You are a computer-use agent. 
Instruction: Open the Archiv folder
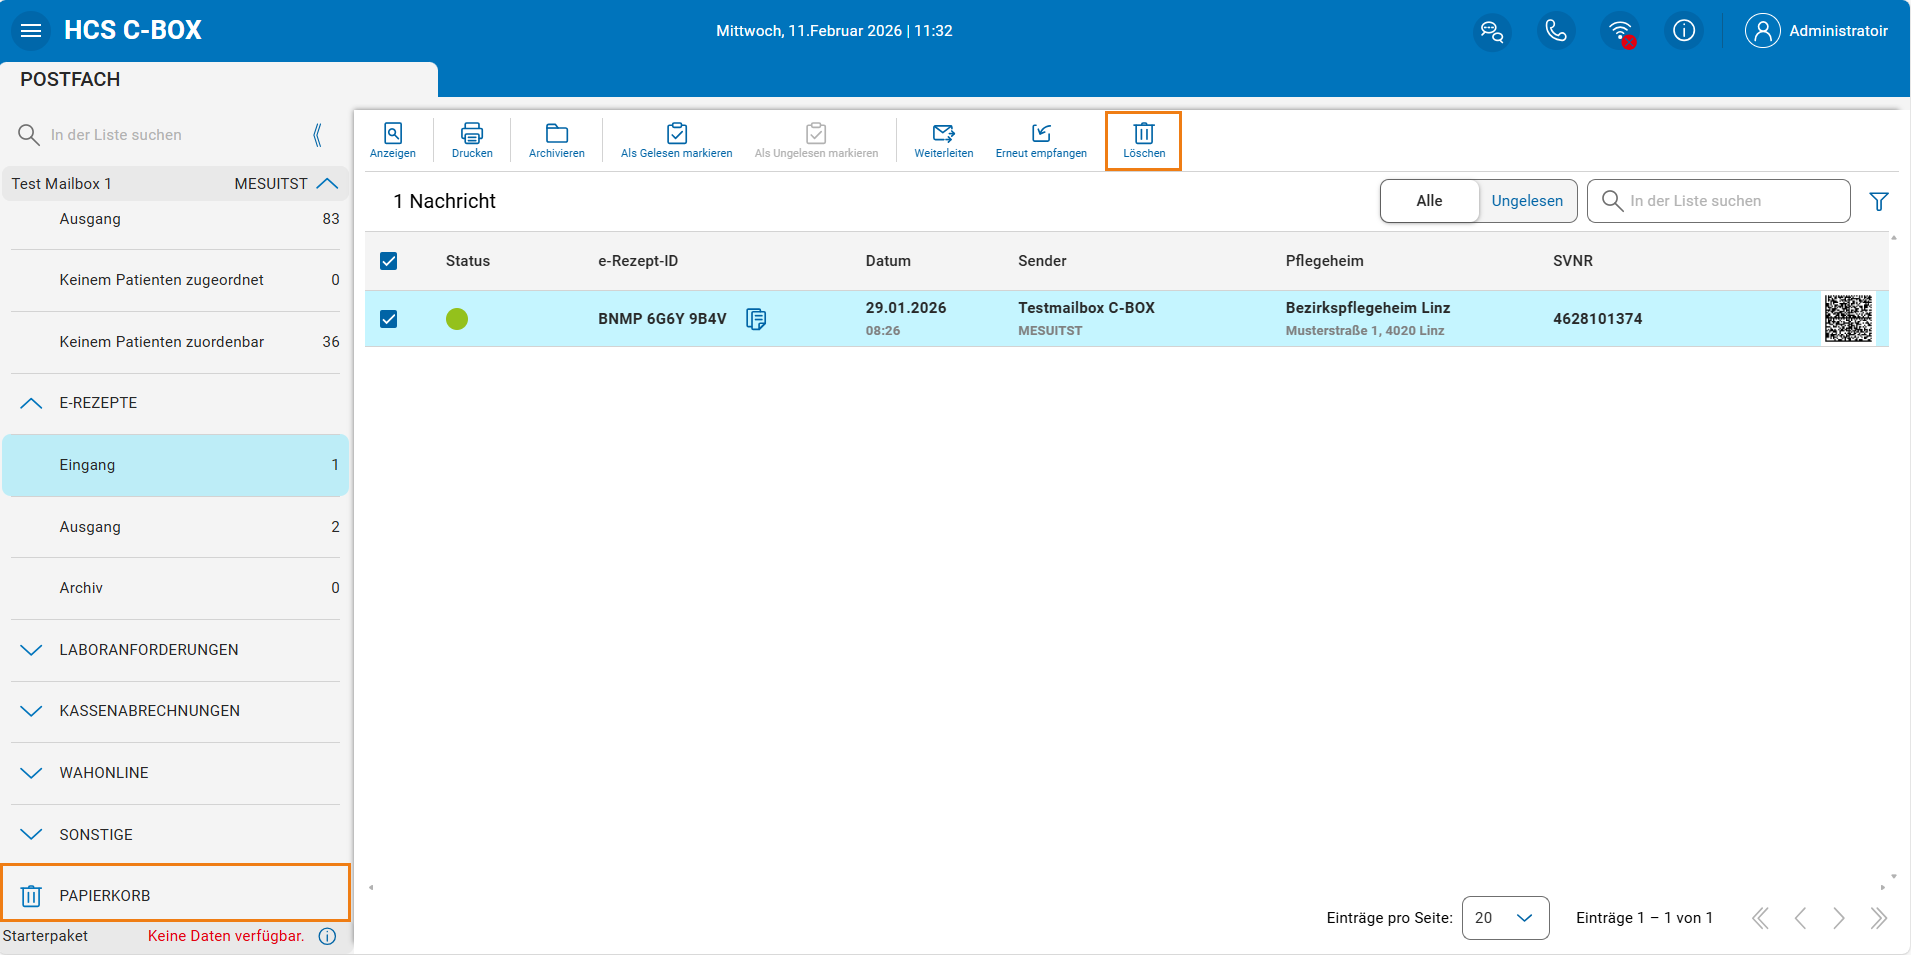[x=176, y=588]
